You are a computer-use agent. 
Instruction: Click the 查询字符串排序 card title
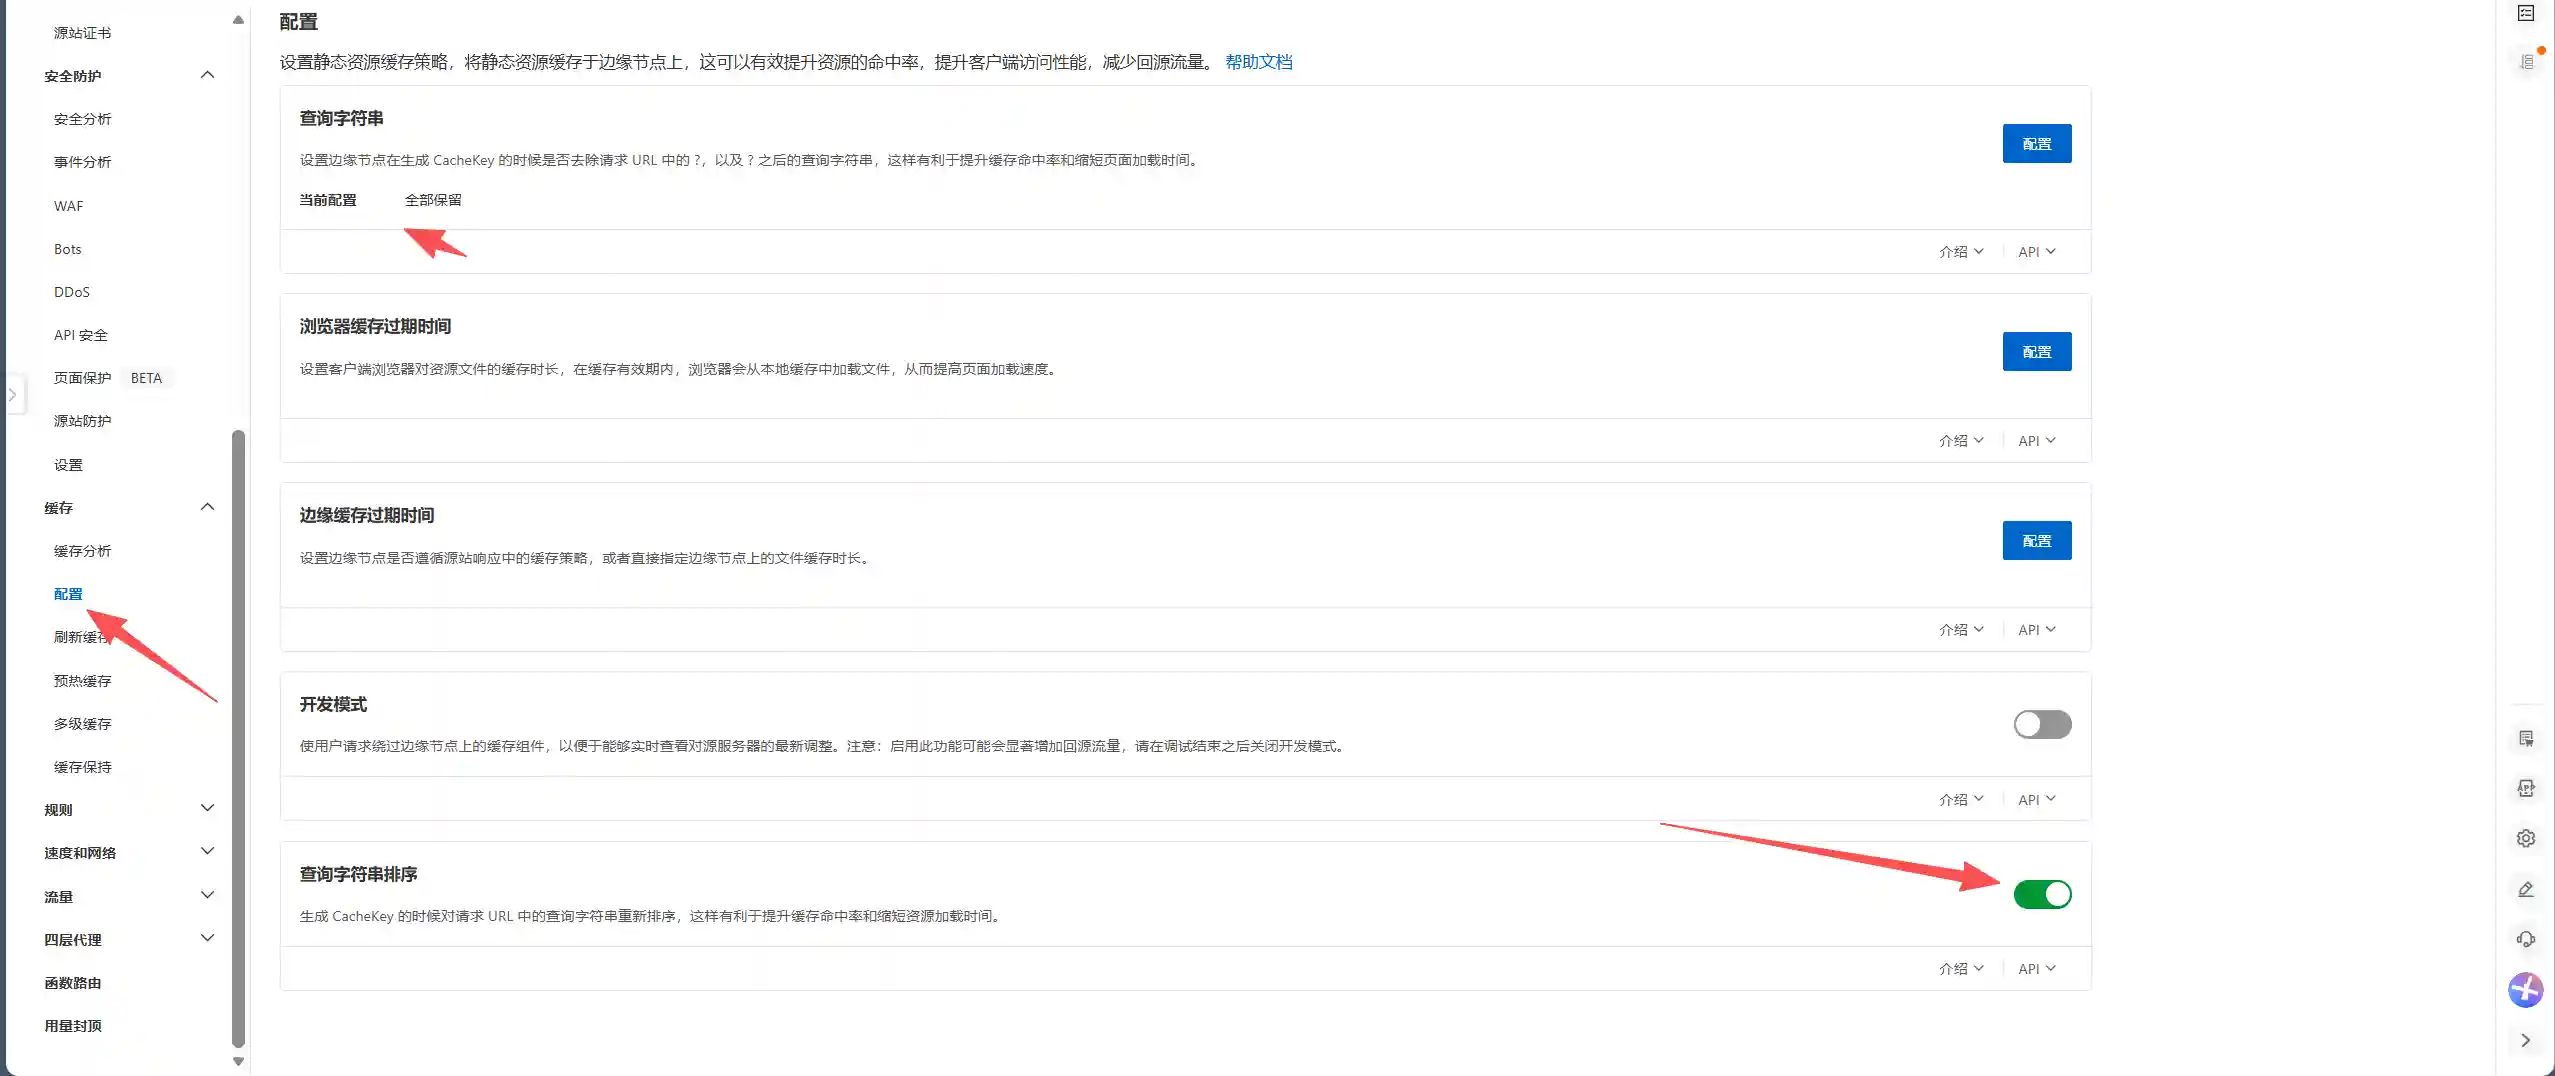click(358, 874)
